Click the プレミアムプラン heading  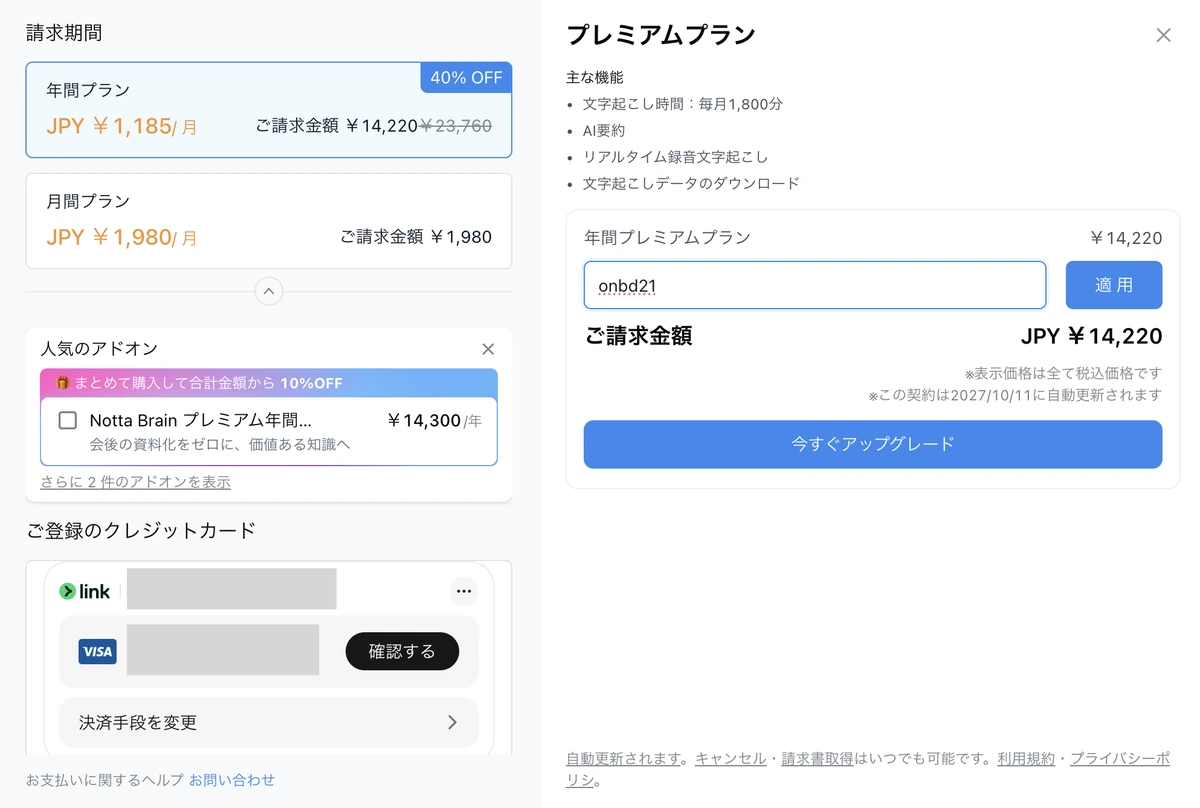[661, 35]
